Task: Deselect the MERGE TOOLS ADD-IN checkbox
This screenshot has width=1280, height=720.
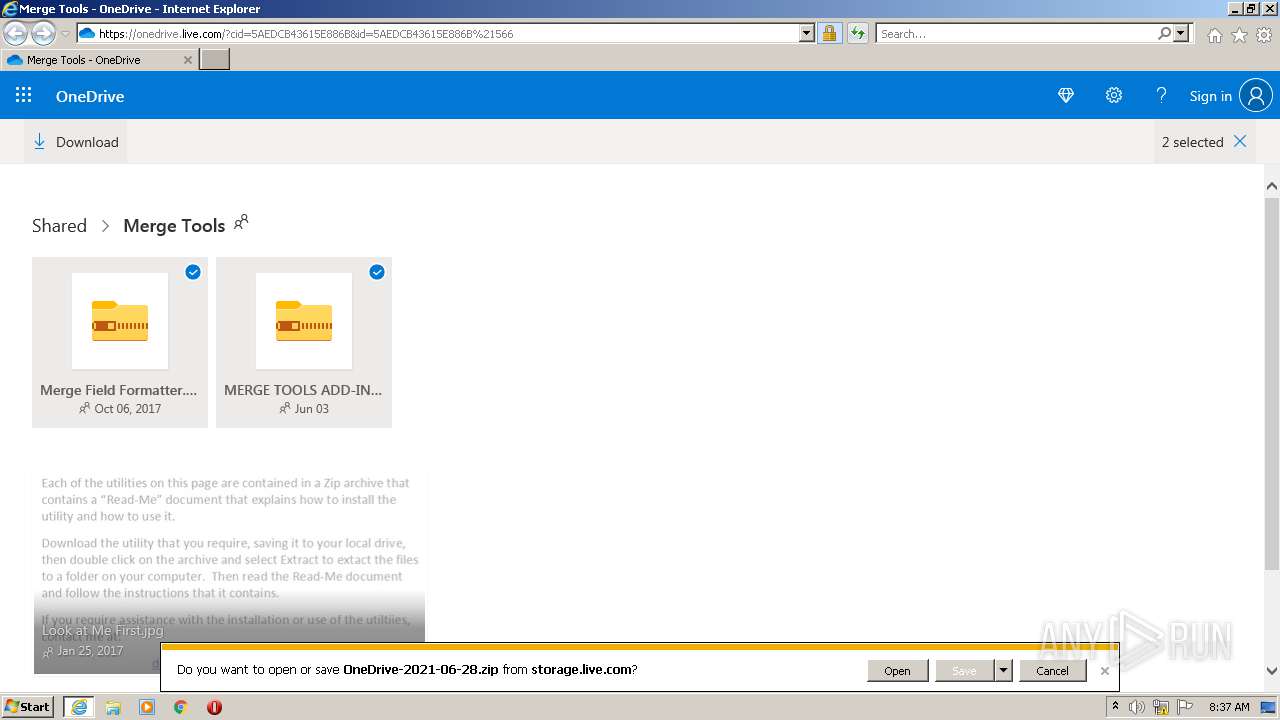Action: [x=377, y=272]
